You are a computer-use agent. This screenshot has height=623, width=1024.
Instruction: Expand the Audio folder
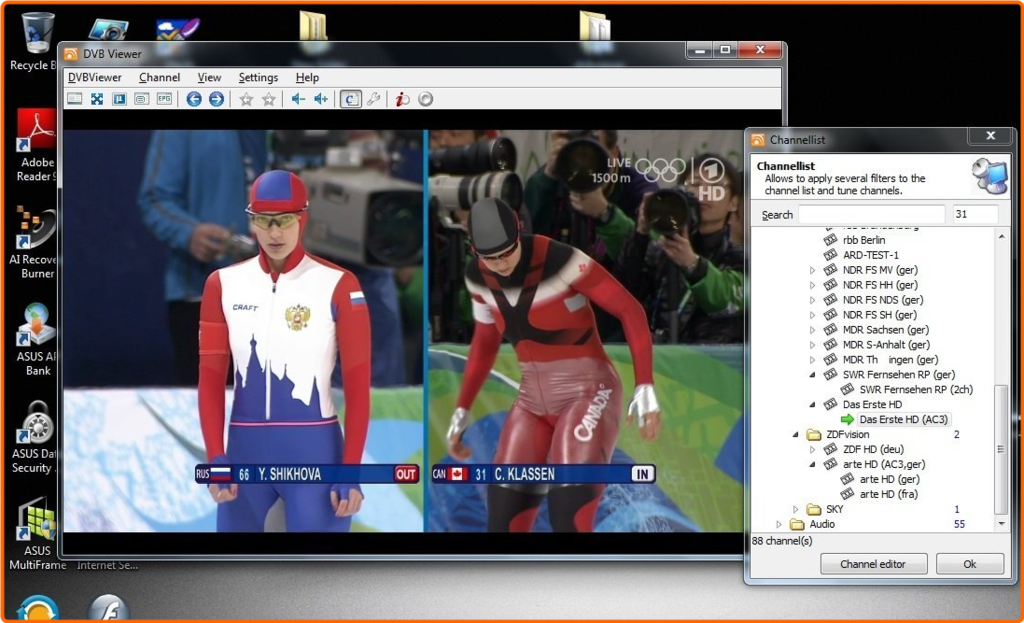tap(778, 524)
